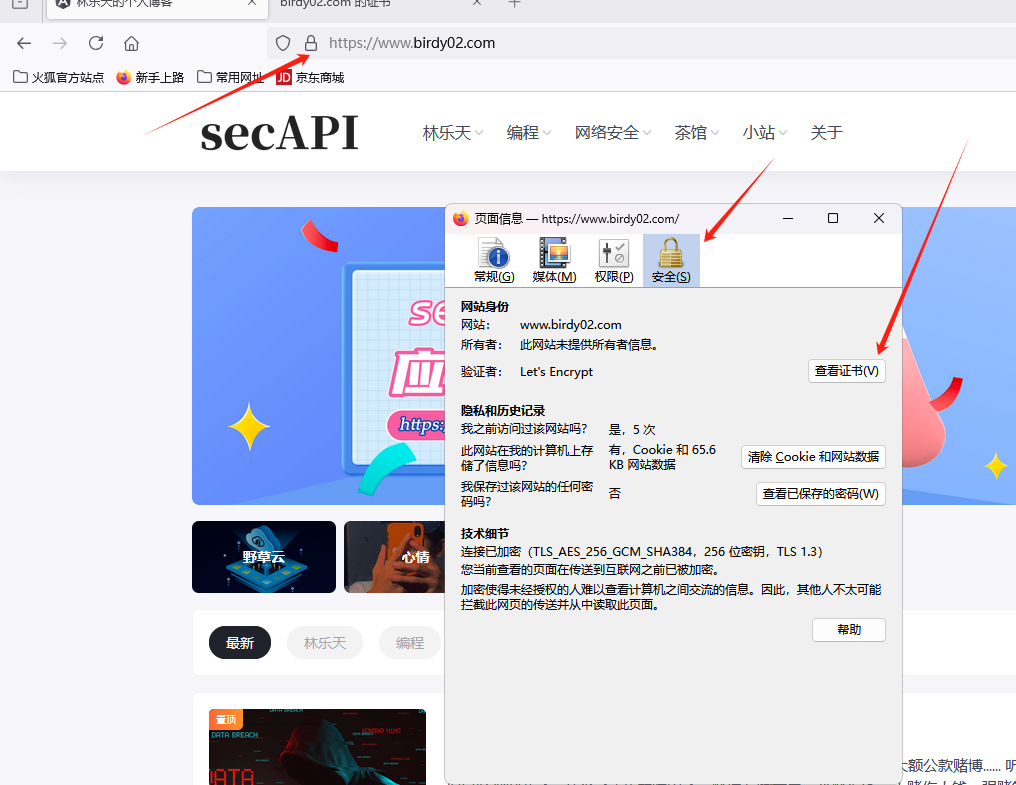This screenshot has height=785, width=1016.
Task: Clear Cookie and site data button
Action: [813, 456]
